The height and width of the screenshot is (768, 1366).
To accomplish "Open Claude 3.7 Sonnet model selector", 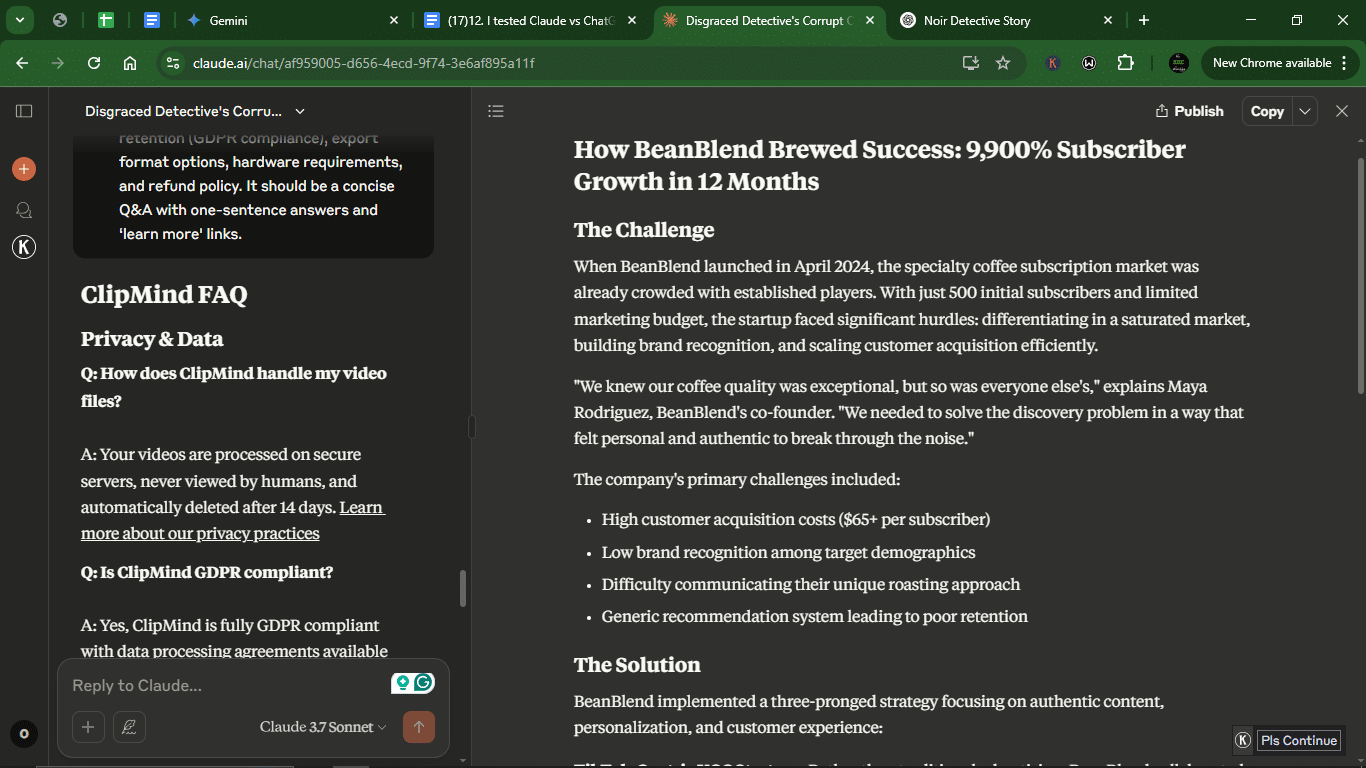I will pyautogui.click(x=322, y=727).
